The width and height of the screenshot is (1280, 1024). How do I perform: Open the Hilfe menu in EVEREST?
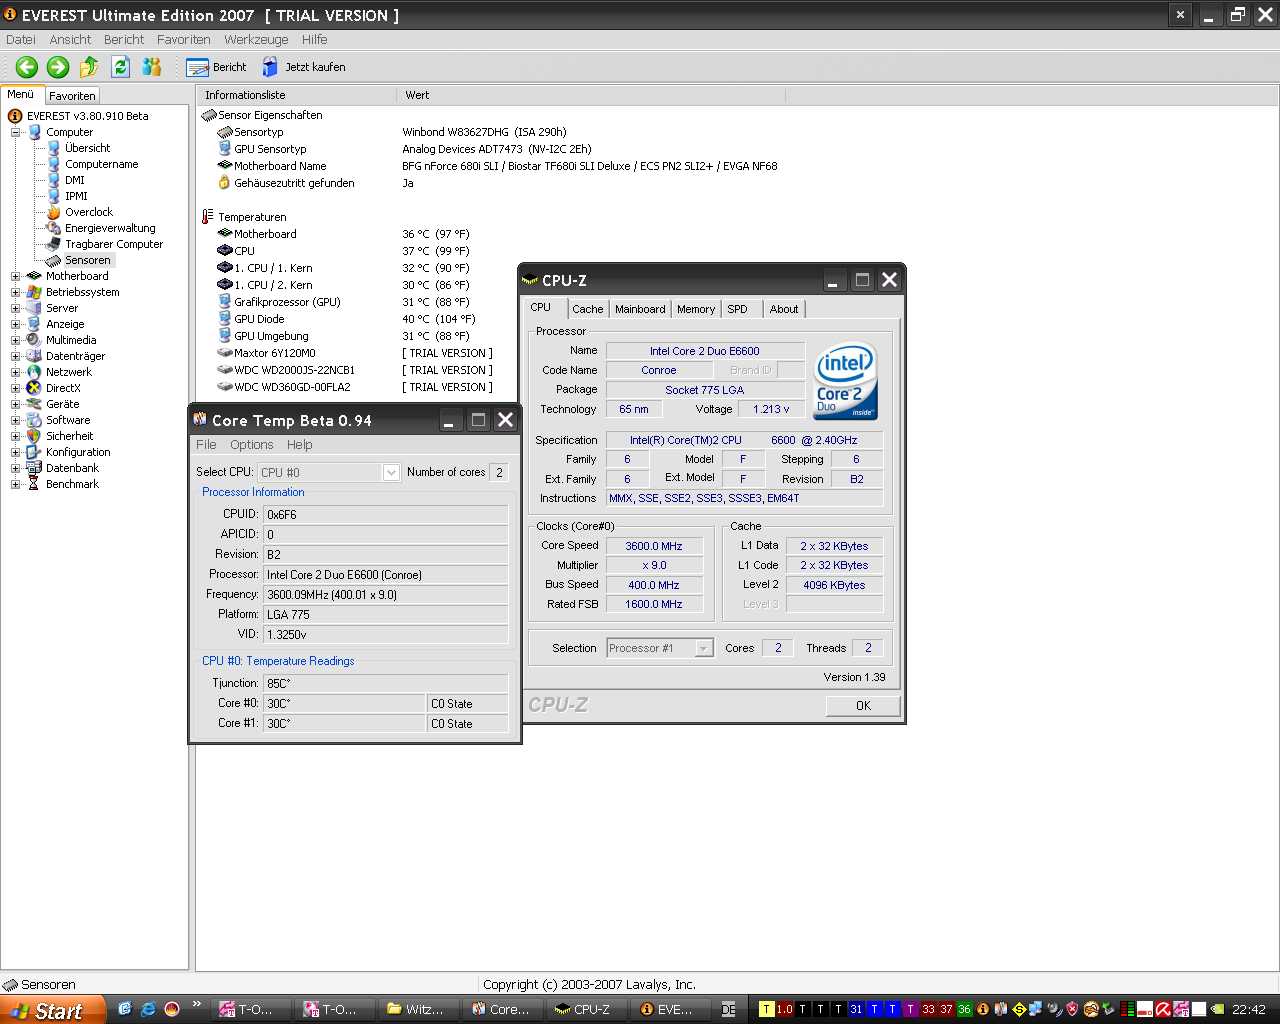(315, 40)
